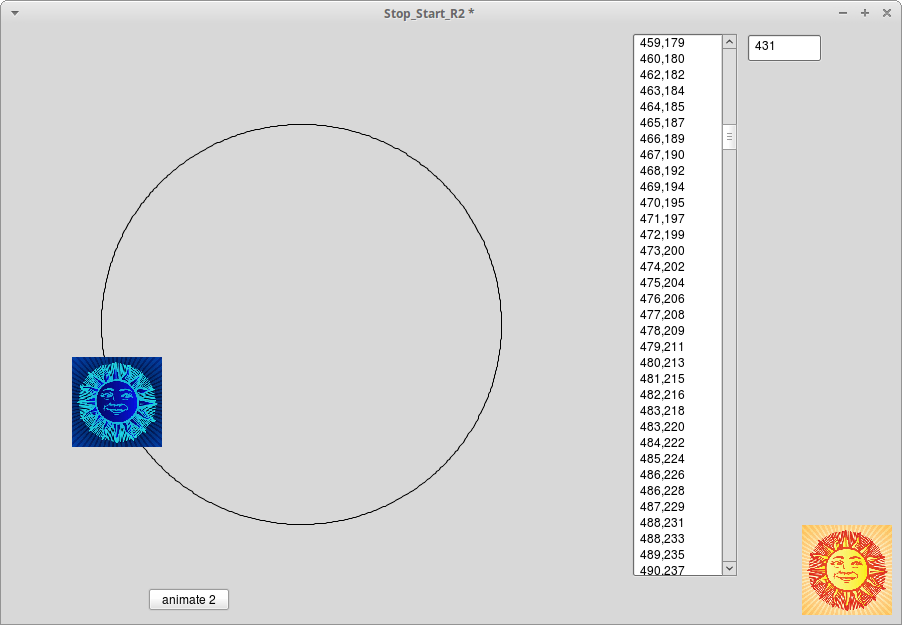Click the orange sun face image

click(845, 570)
